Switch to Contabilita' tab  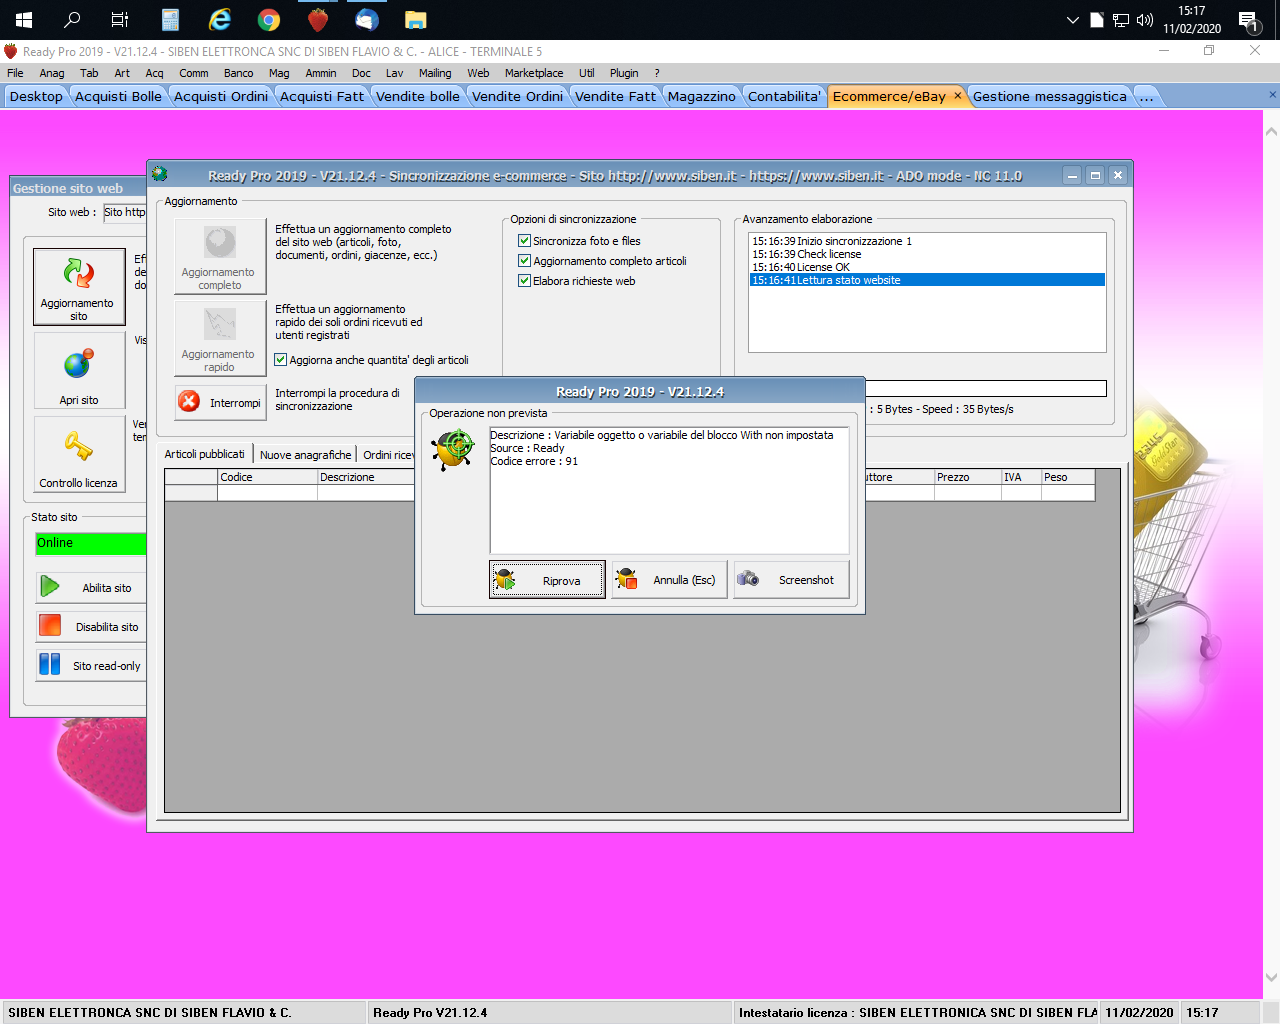[x=785, y=96]
